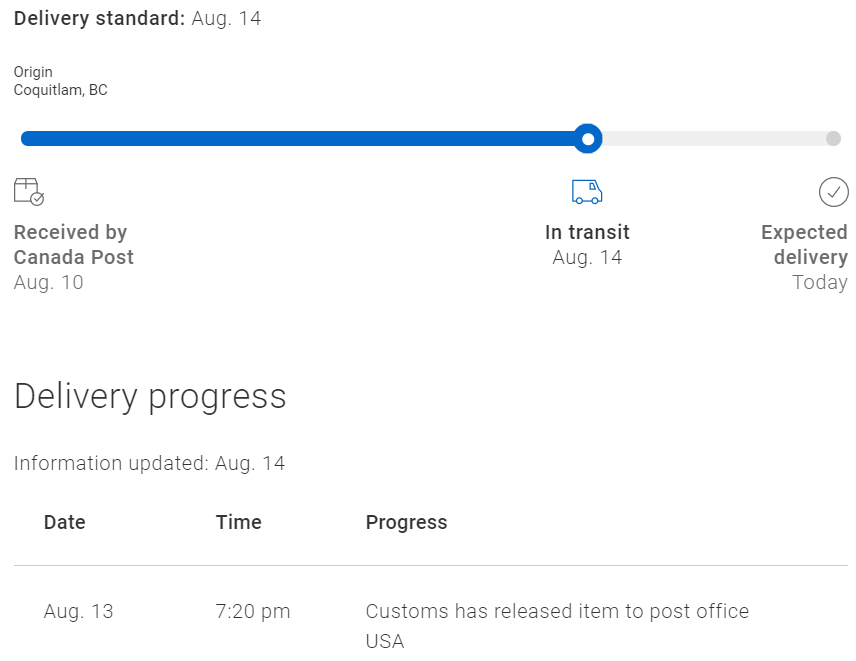Select the In transit status label
The image size is (856, 661).
[x=587, y=233]
